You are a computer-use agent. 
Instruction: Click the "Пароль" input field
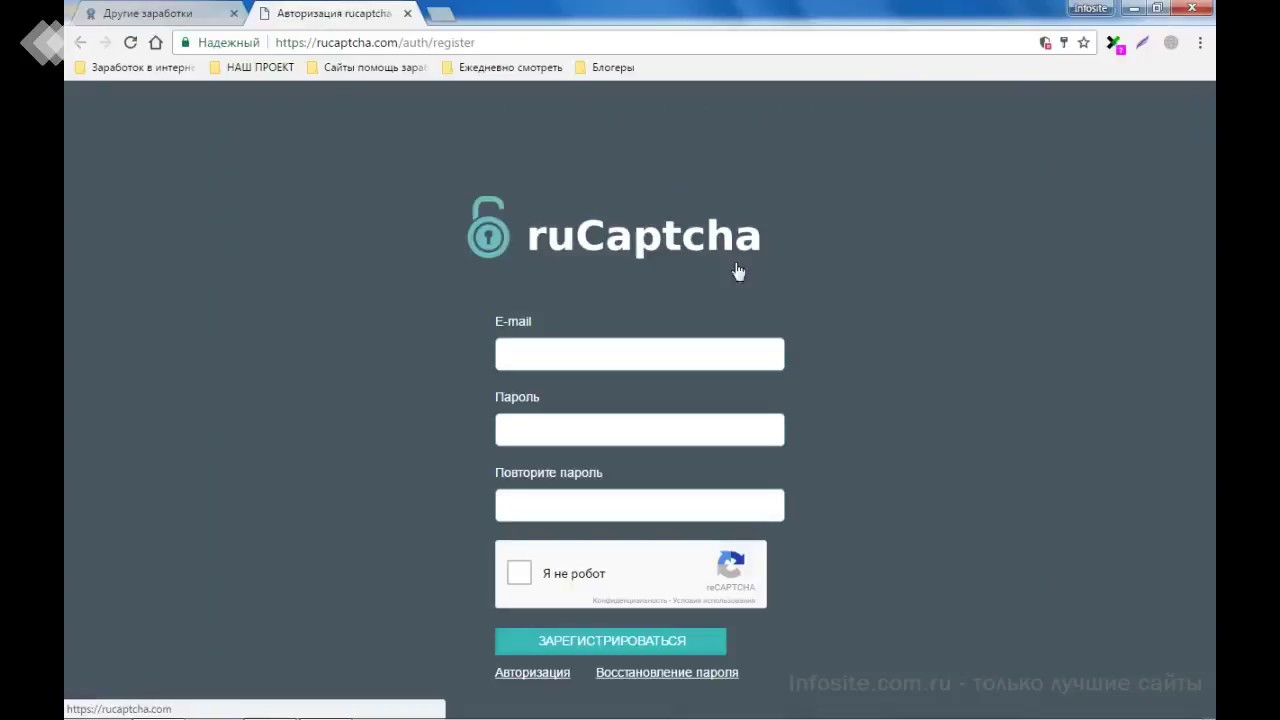click(640, 430)
